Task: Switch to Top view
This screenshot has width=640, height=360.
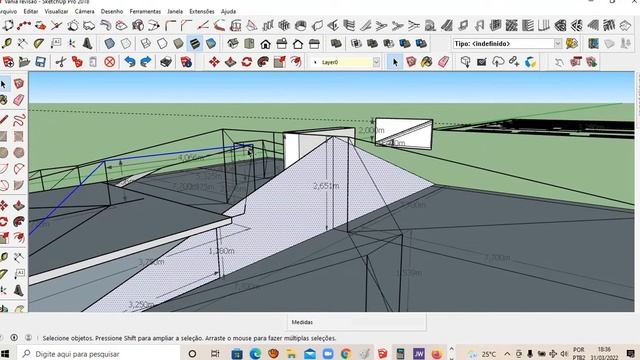Action: (x=249, y=43)
